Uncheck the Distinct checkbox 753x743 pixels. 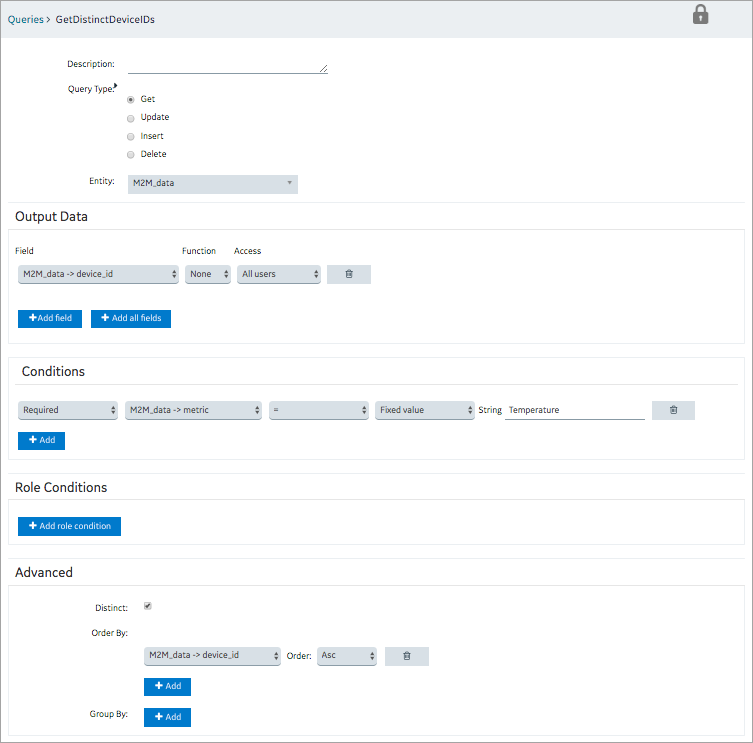(x=148, y=606)
